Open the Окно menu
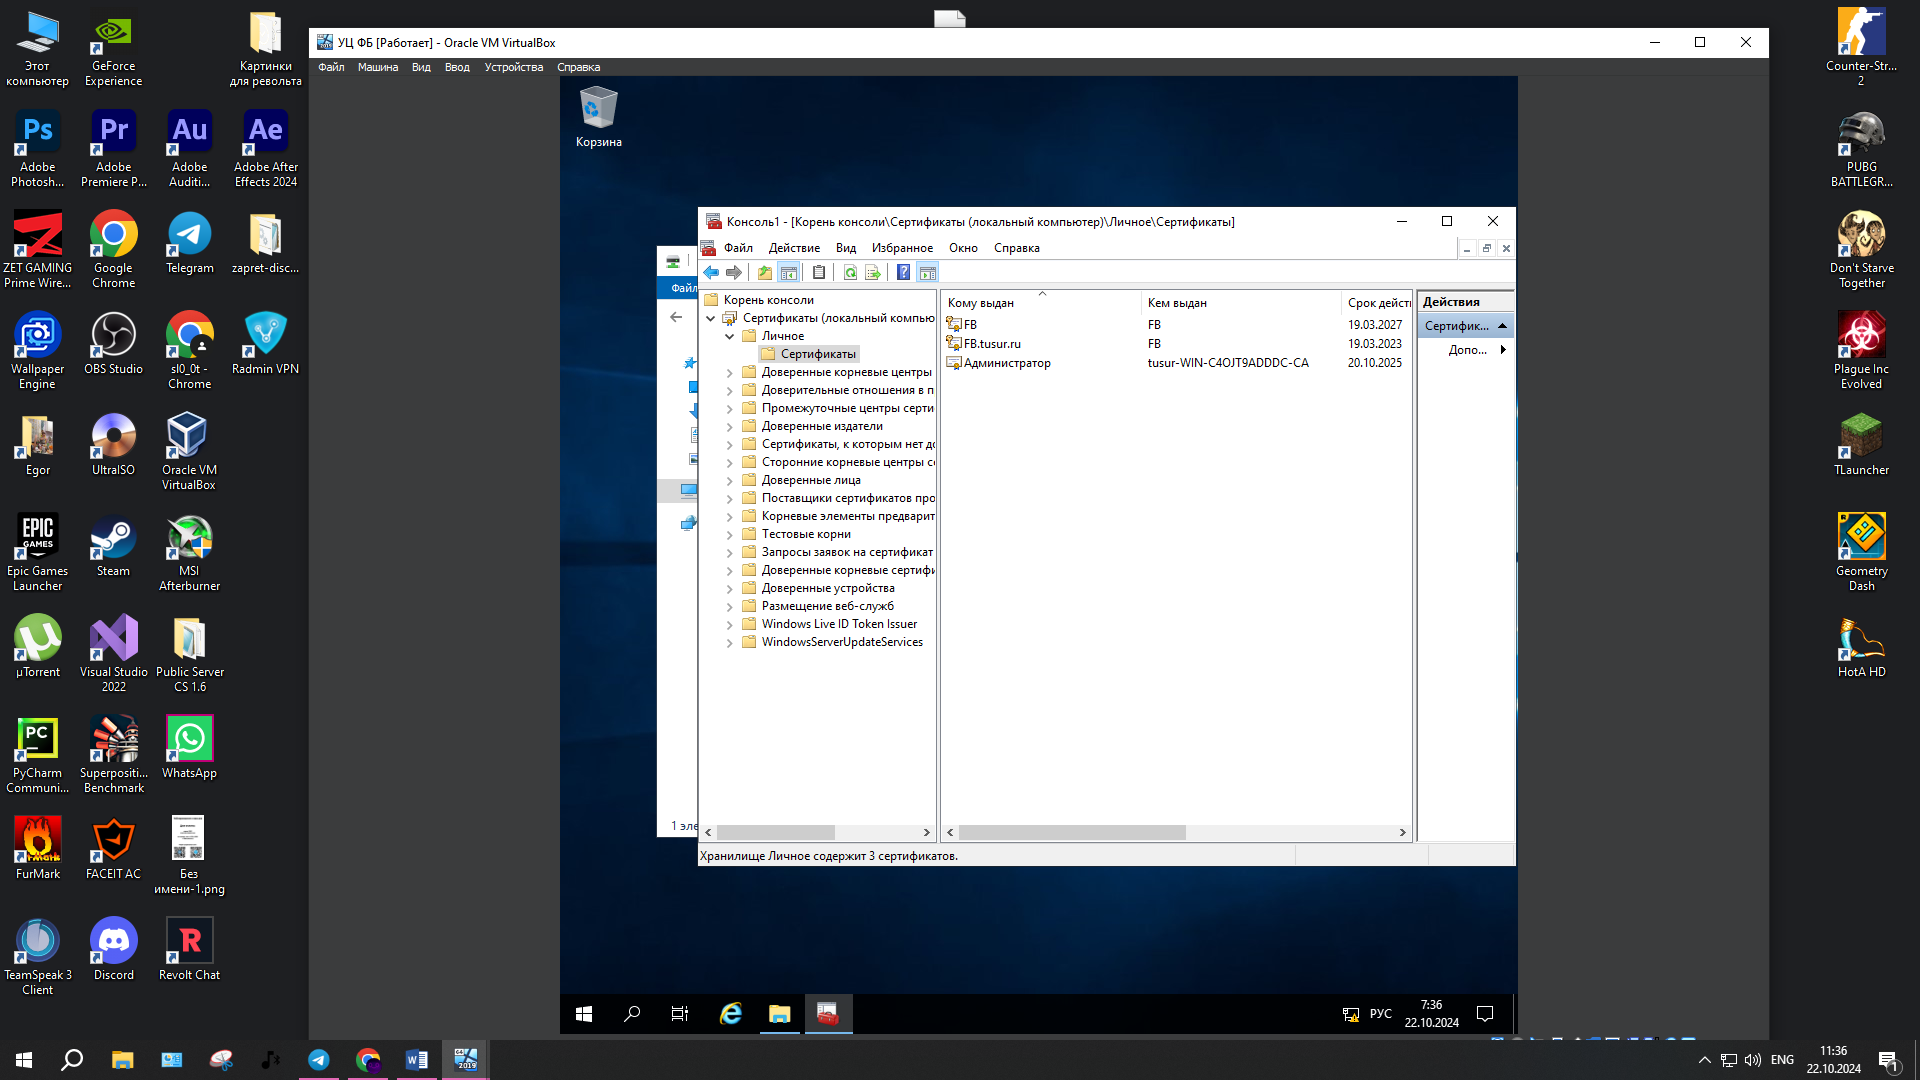The image size is (1920, 1080). point(963,248)
